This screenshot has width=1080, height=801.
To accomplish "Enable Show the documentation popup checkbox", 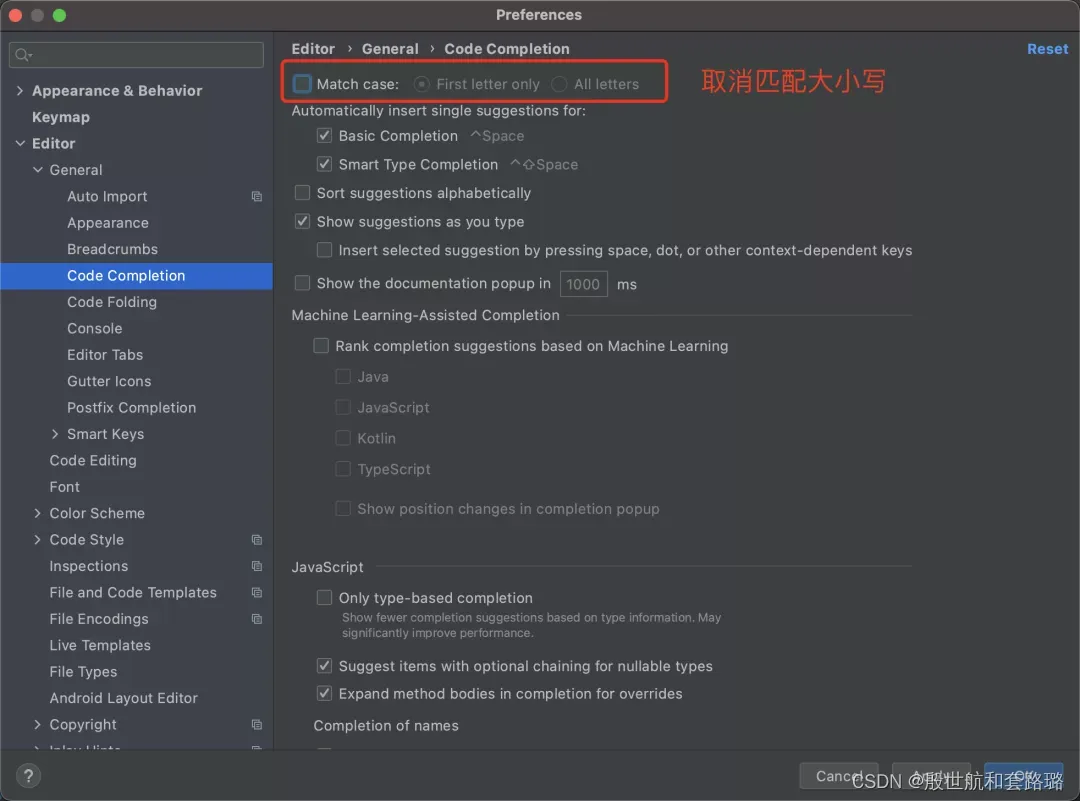I will (x=302, y=283).
